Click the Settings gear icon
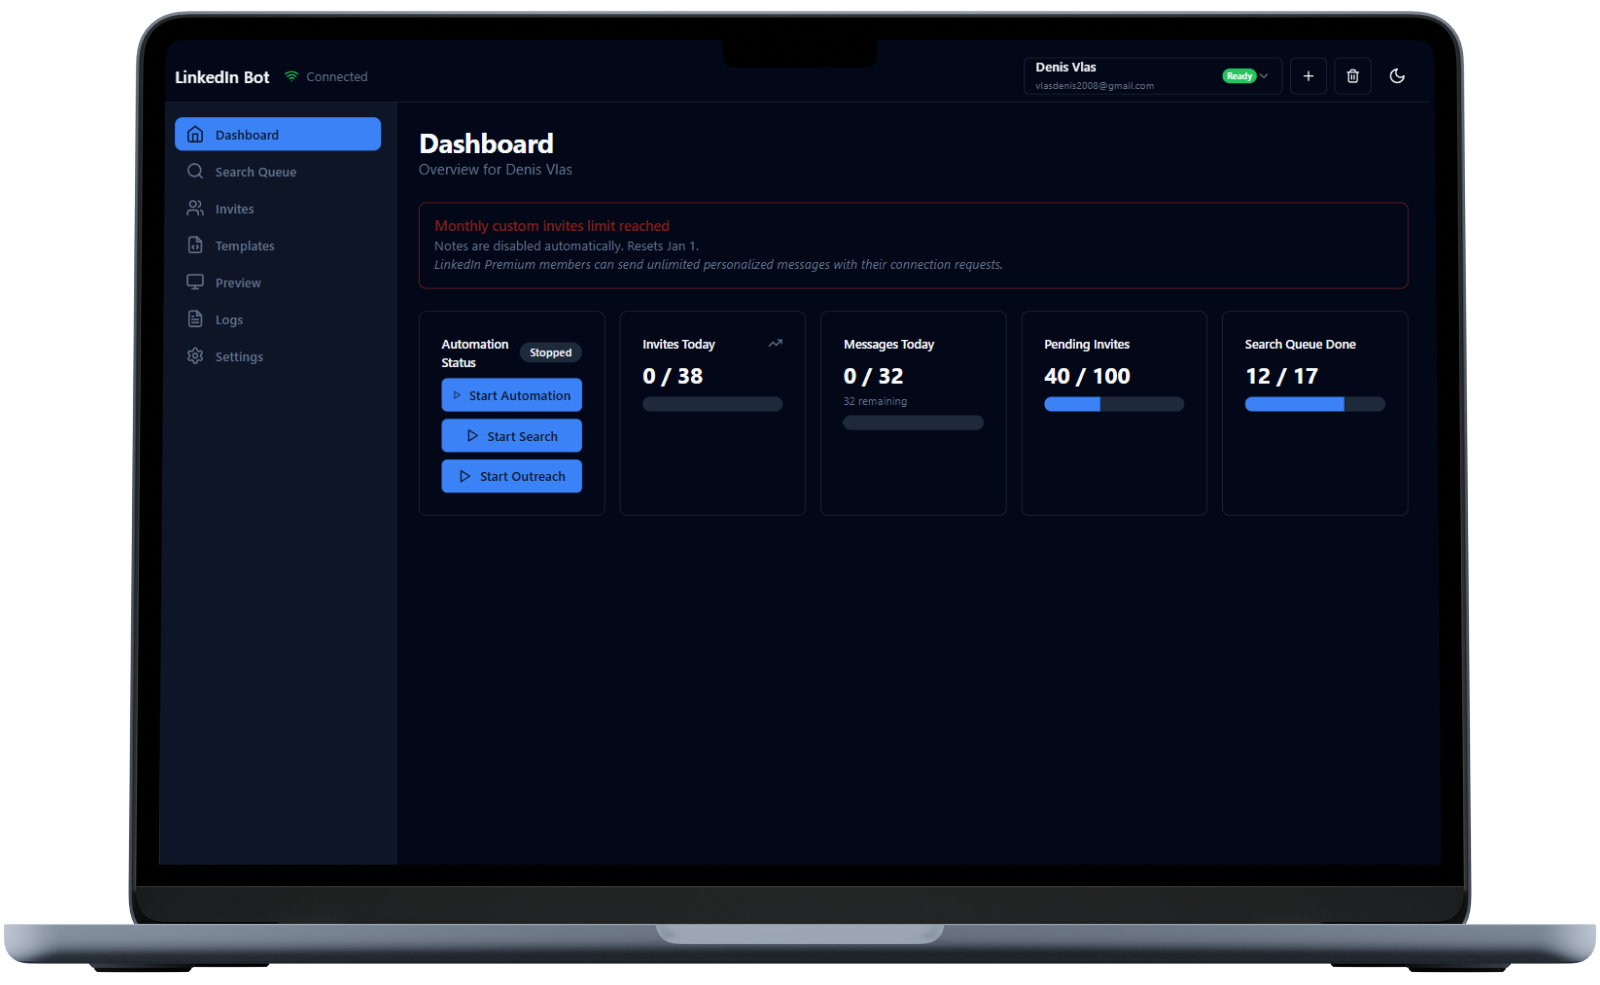 click(x=195, y=356)
